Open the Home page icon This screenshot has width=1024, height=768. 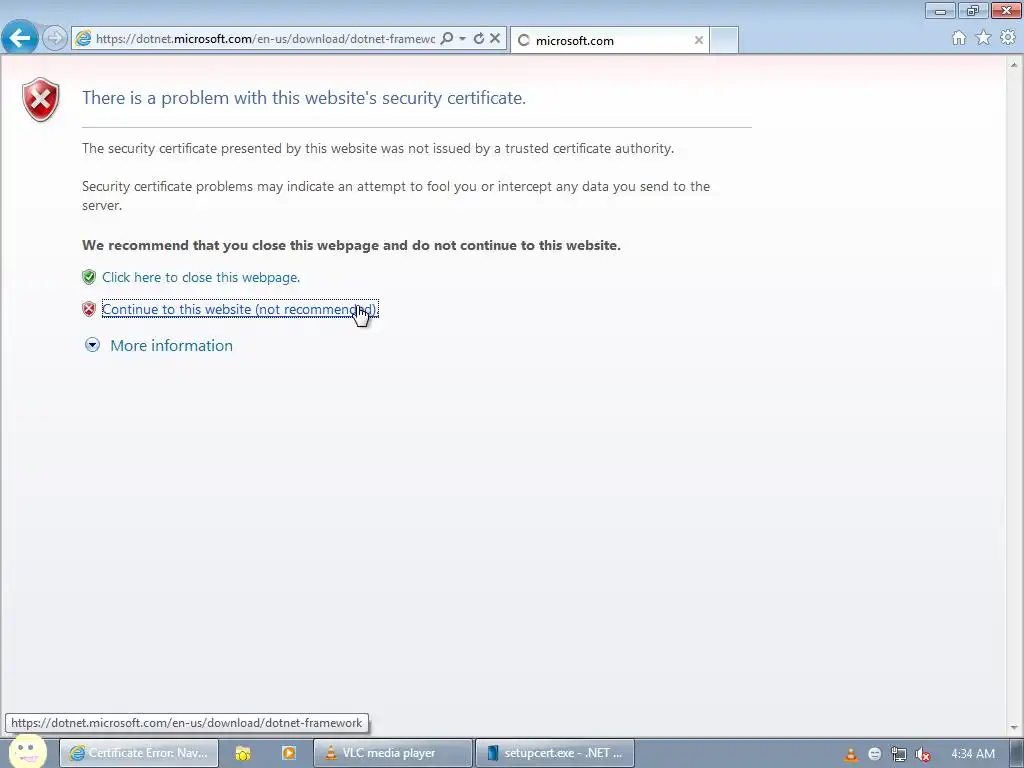point(959,39)
